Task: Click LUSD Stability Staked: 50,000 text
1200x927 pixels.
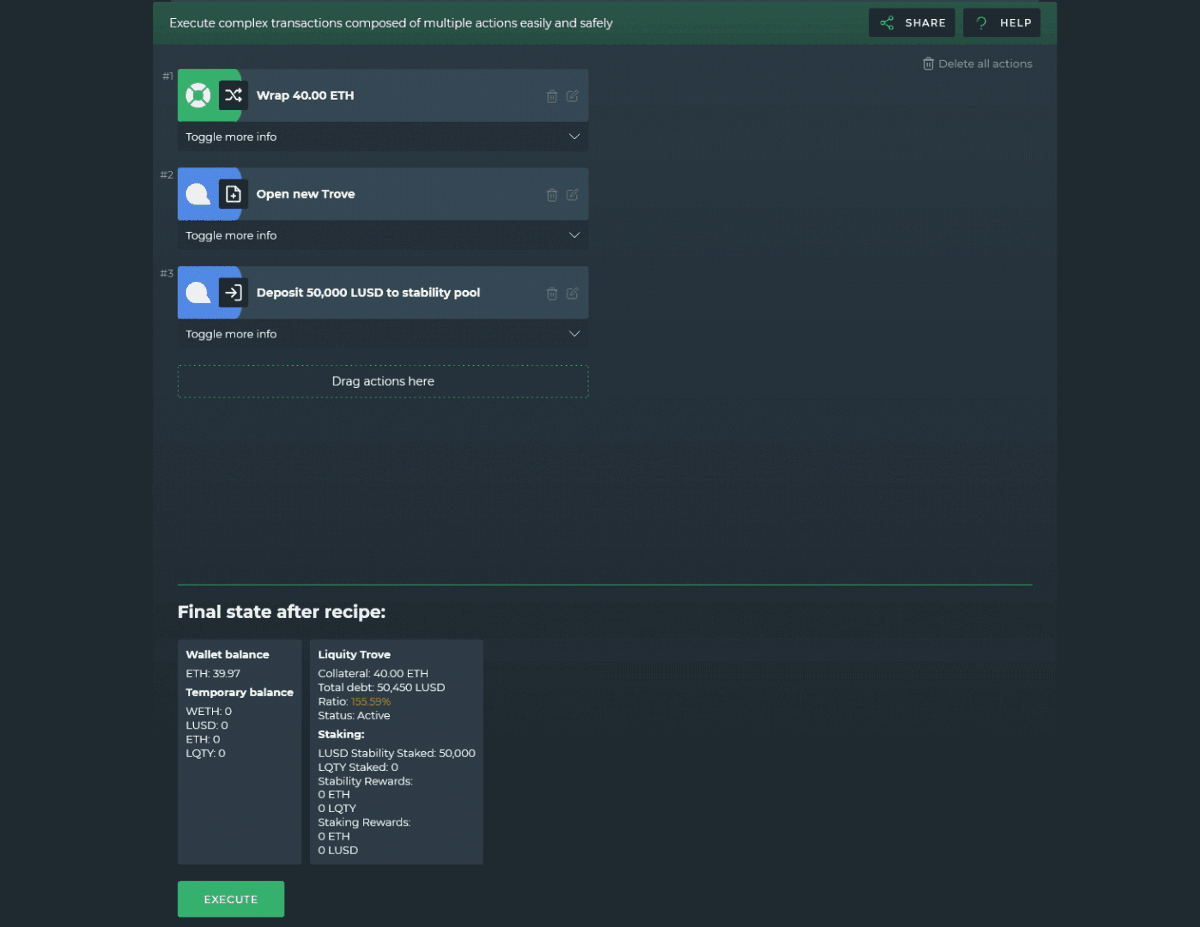Action: (x=397, y=754)
